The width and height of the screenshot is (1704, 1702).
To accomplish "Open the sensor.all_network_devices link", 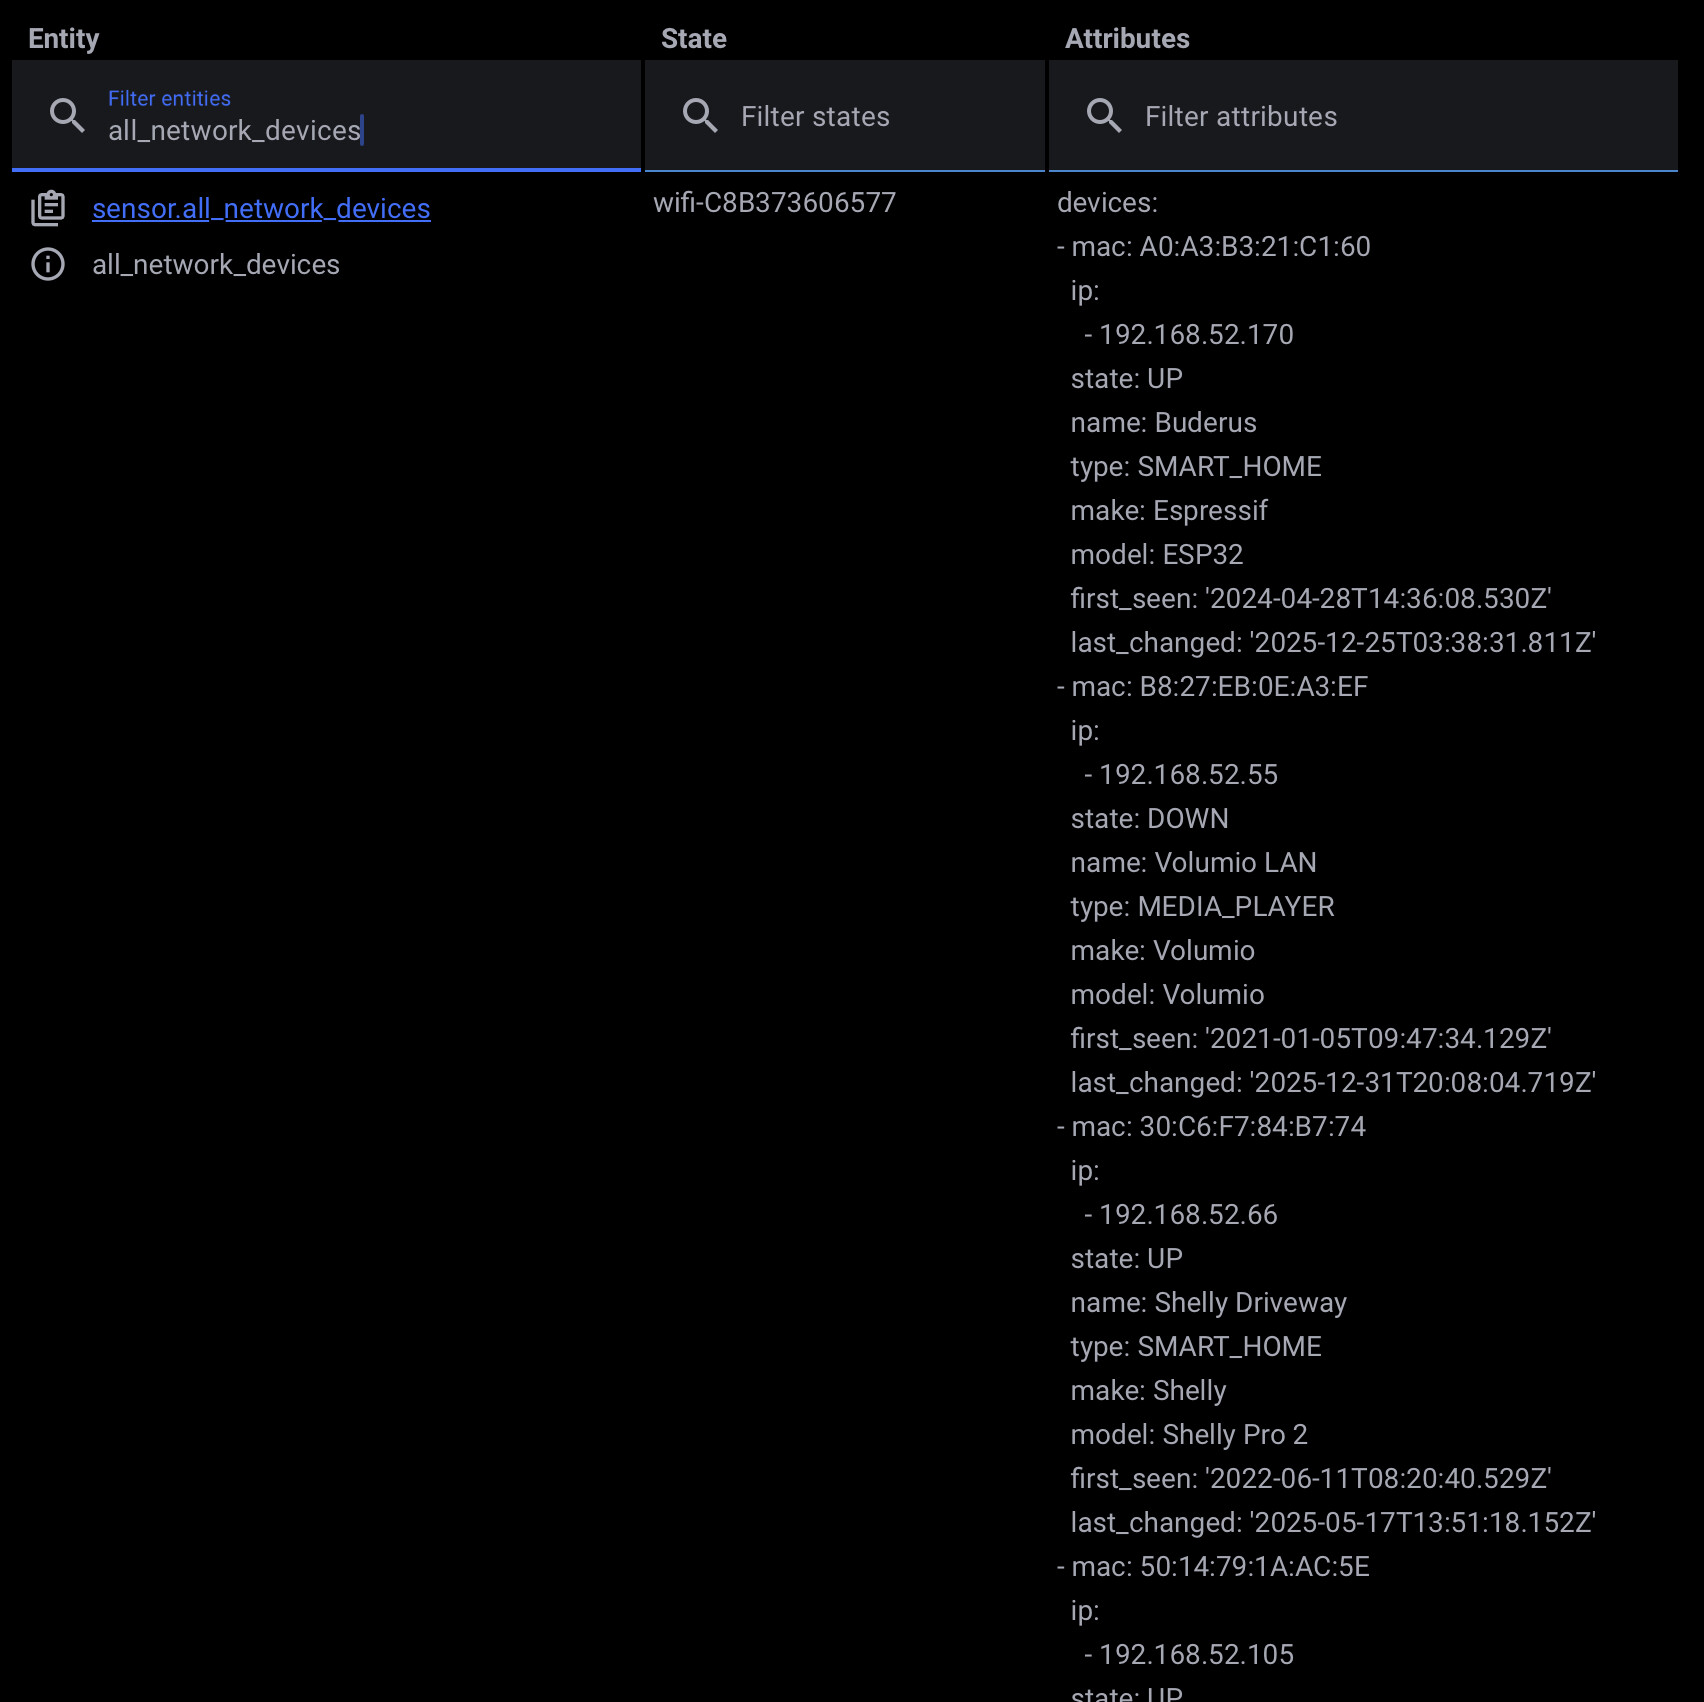I will click(x=261, y=208).
